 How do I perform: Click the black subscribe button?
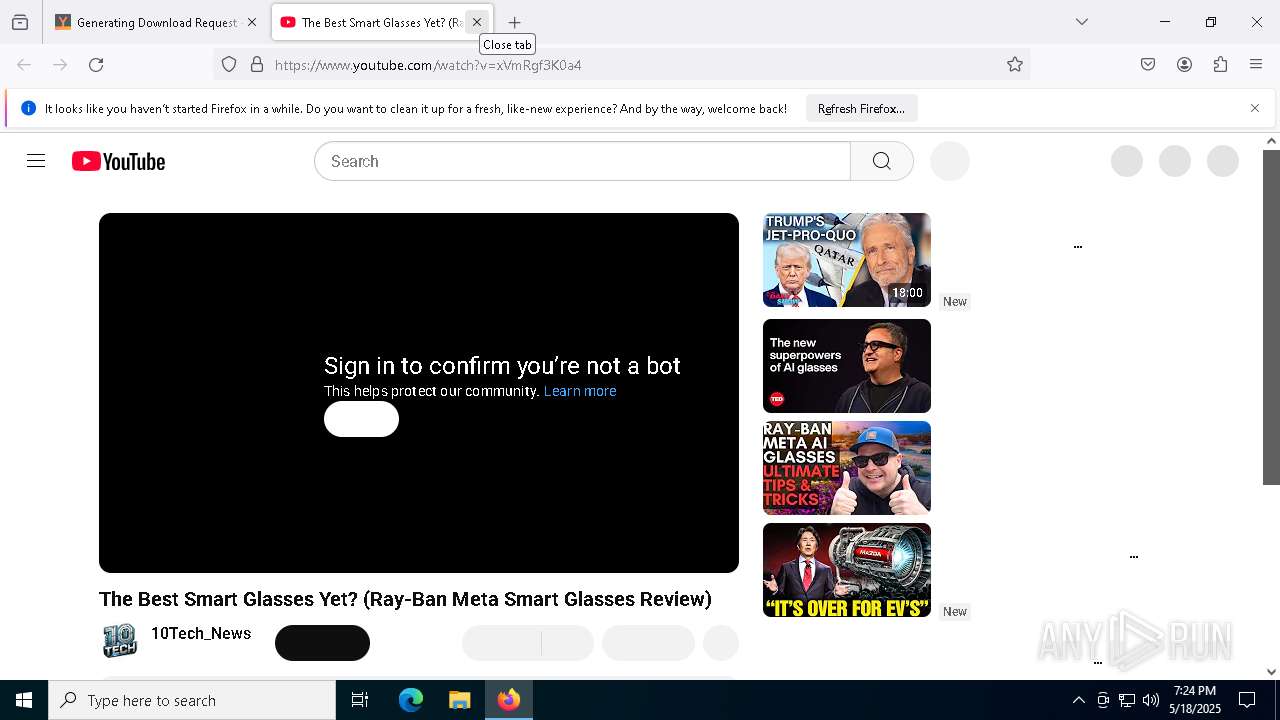click(322, 643)
